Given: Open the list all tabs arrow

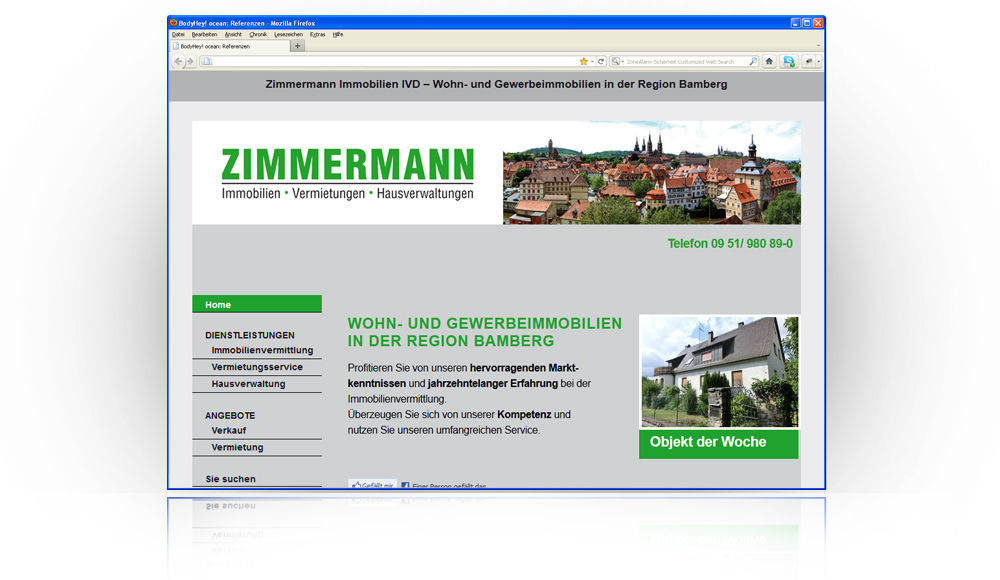Looking at the screenshot, I should point(818,46).
